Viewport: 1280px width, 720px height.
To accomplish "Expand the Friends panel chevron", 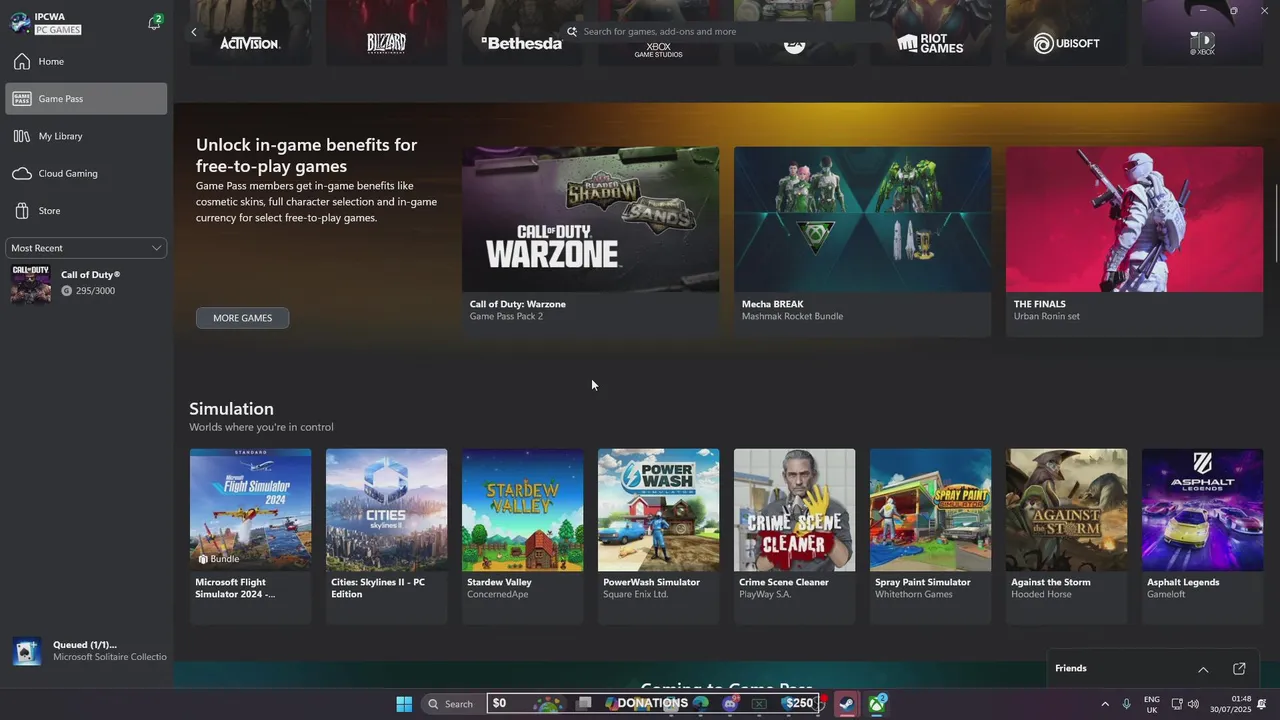I will click(x=1203, y=669).
